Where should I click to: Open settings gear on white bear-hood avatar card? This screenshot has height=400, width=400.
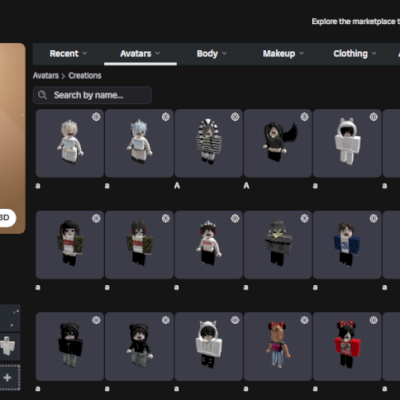pyautogui.click(x=374, y=117)
